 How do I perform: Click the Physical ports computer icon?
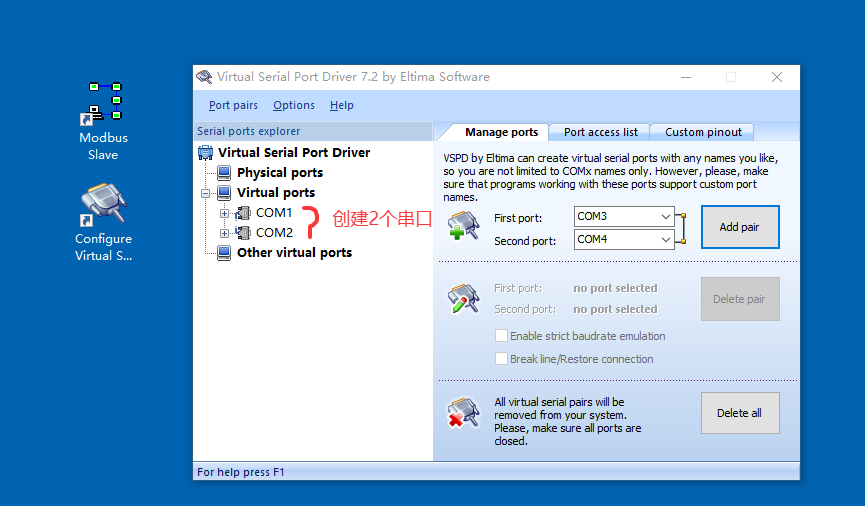pos(224,173)
